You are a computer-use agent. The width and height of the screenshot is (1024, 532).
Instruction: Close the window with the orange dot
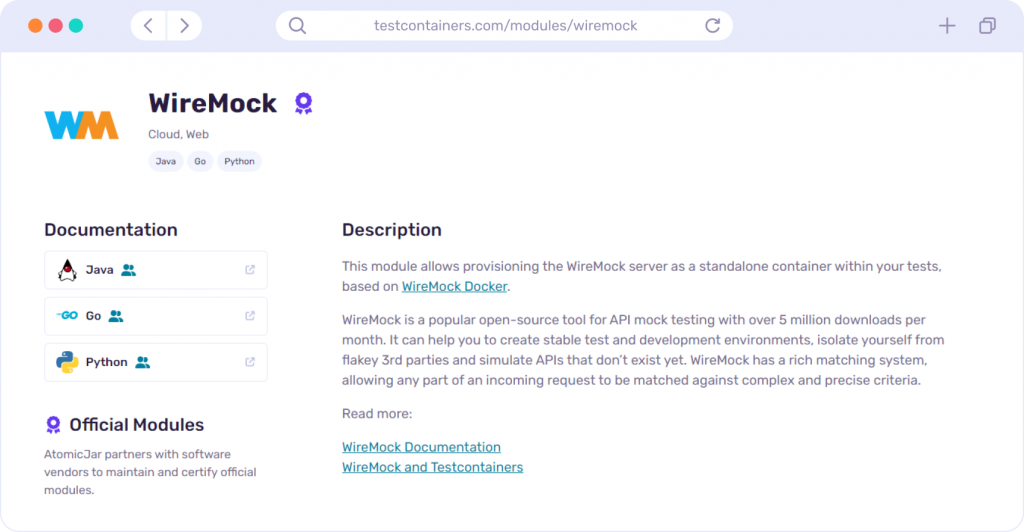point(35,25)
